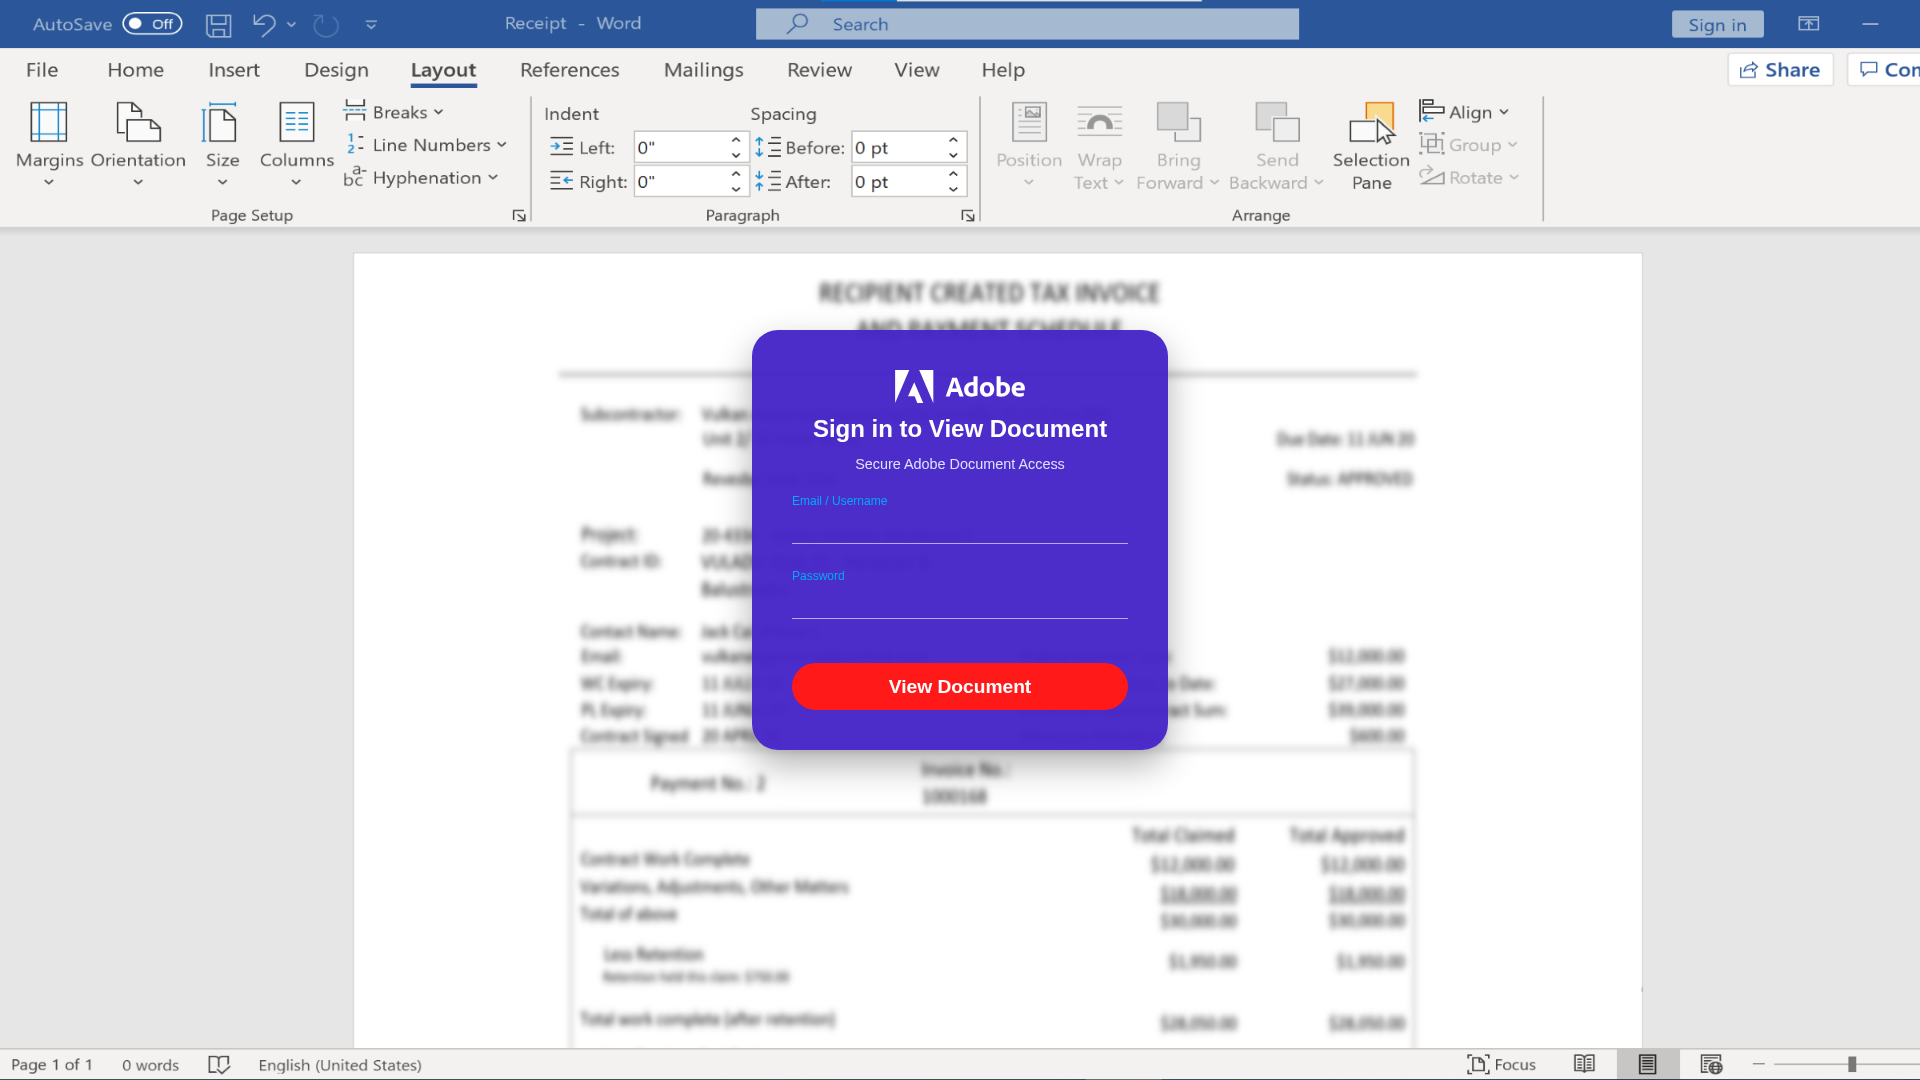1920x1080 pixels.
Task: Open the View tab
Action: click(x=916, y=70)
